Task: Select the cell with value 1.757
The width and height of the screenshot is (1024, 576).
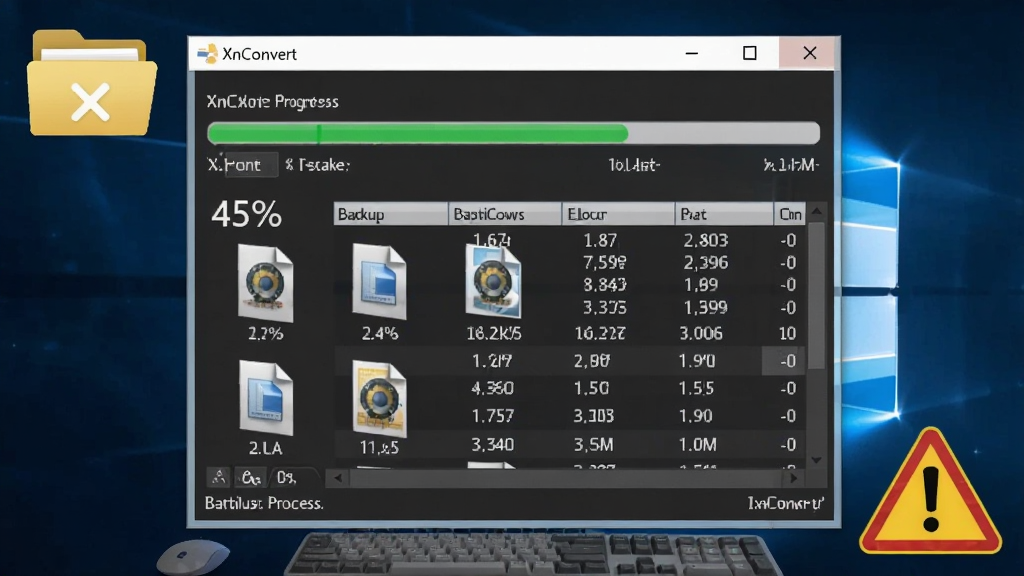Action: tap(492, 415)
